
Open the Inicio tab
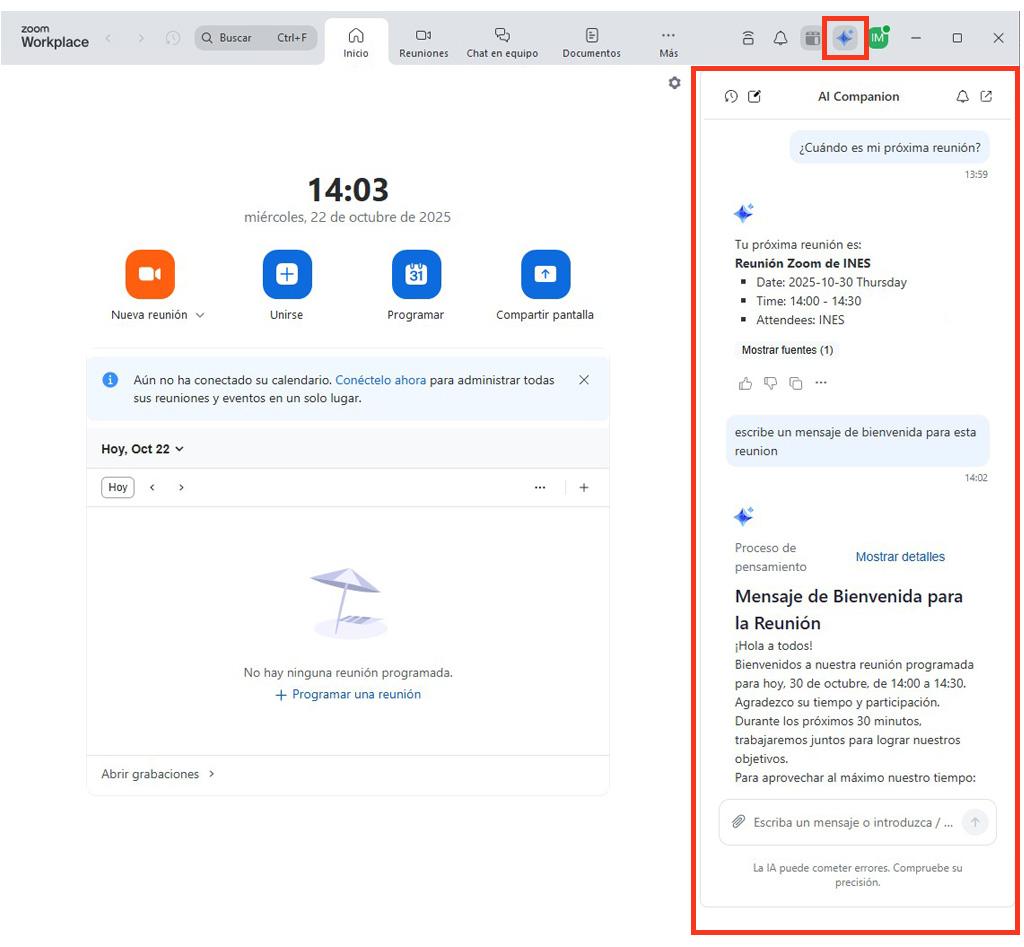pyautogui.click(x=356, y=42)
